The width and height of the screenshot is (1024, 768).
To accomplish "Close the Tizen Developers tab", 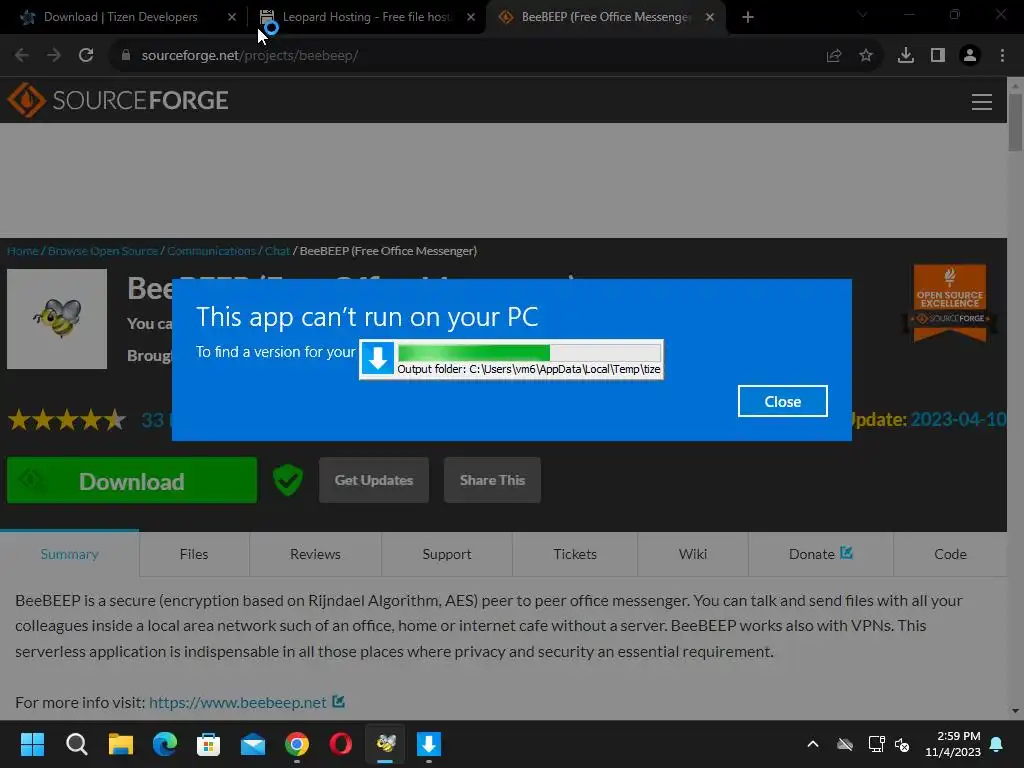I will point(232,17).
